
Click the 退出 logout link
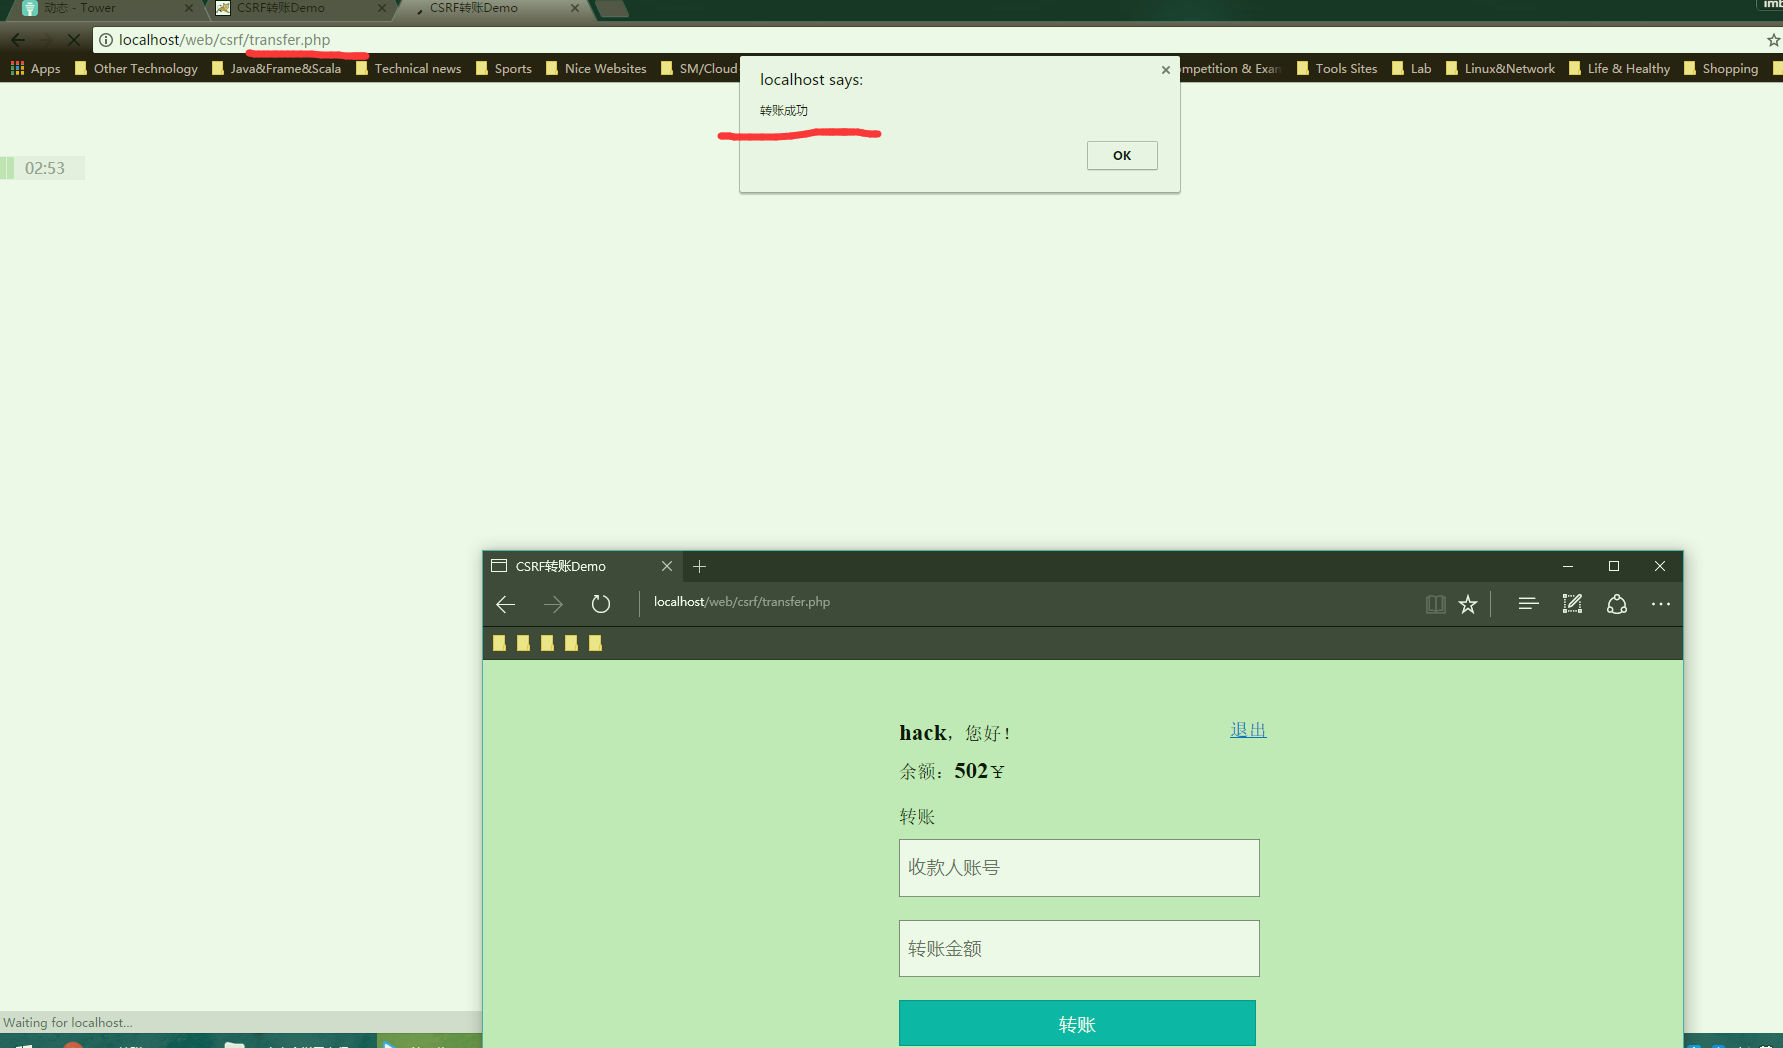1247,730
